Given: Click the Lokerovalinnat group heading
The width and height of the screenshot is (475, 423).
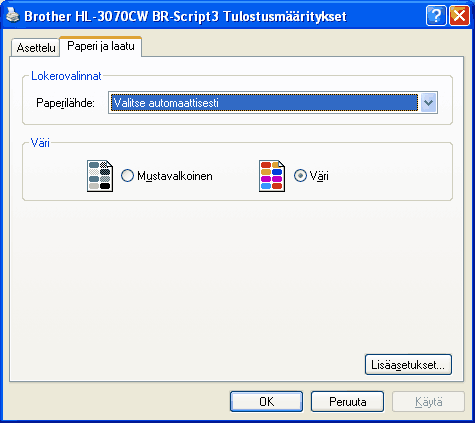Looking at the screenshot, I should 66,76.
